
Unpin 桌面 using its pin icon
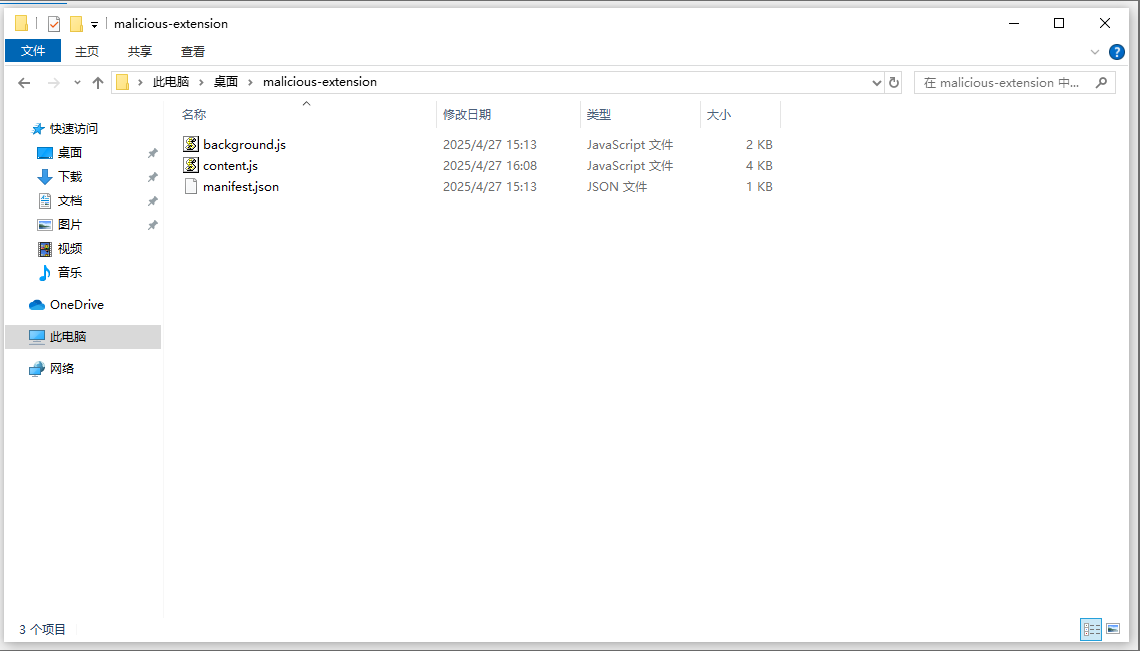click(x=153, y=153)
